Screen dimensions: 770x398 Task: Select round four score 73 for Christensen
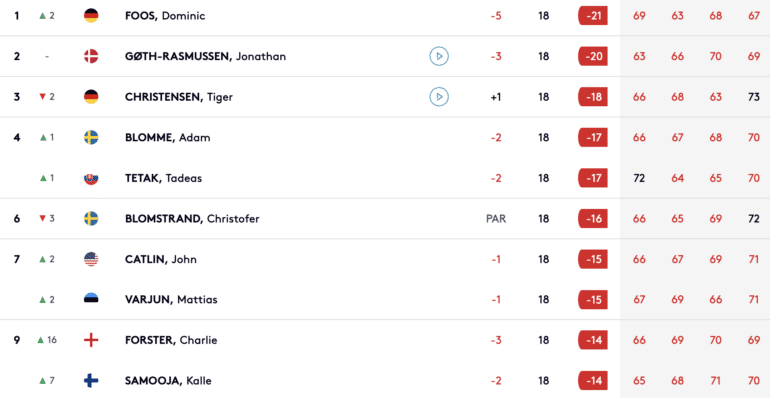point(754,97)
